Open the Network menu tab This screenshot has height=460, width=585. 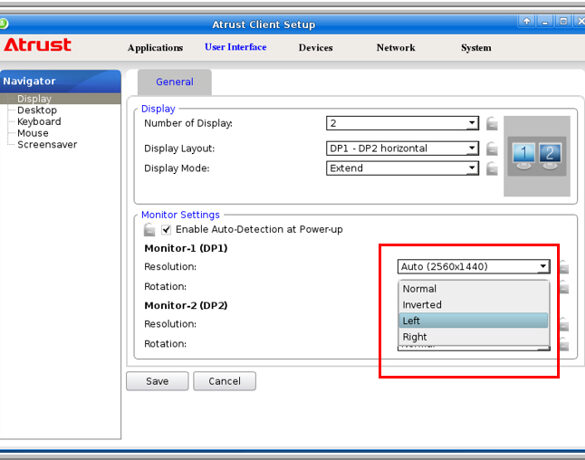click(x=396, y=48)
